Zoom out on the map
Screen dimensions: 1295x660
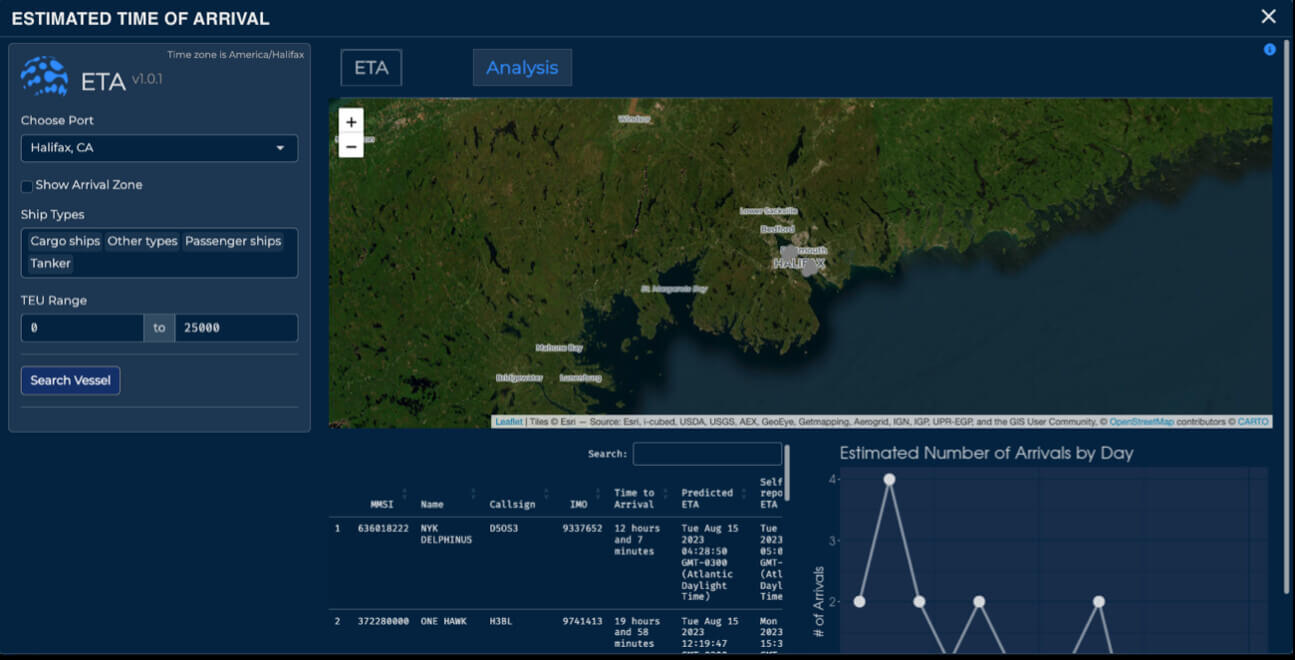(351, 146)
